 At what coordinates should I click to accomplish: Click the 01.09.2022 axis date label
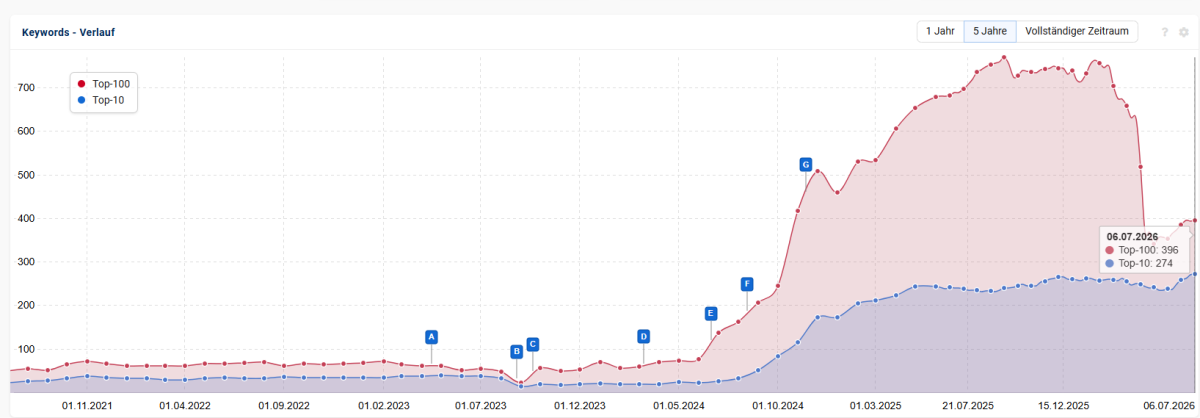(284, 406)
